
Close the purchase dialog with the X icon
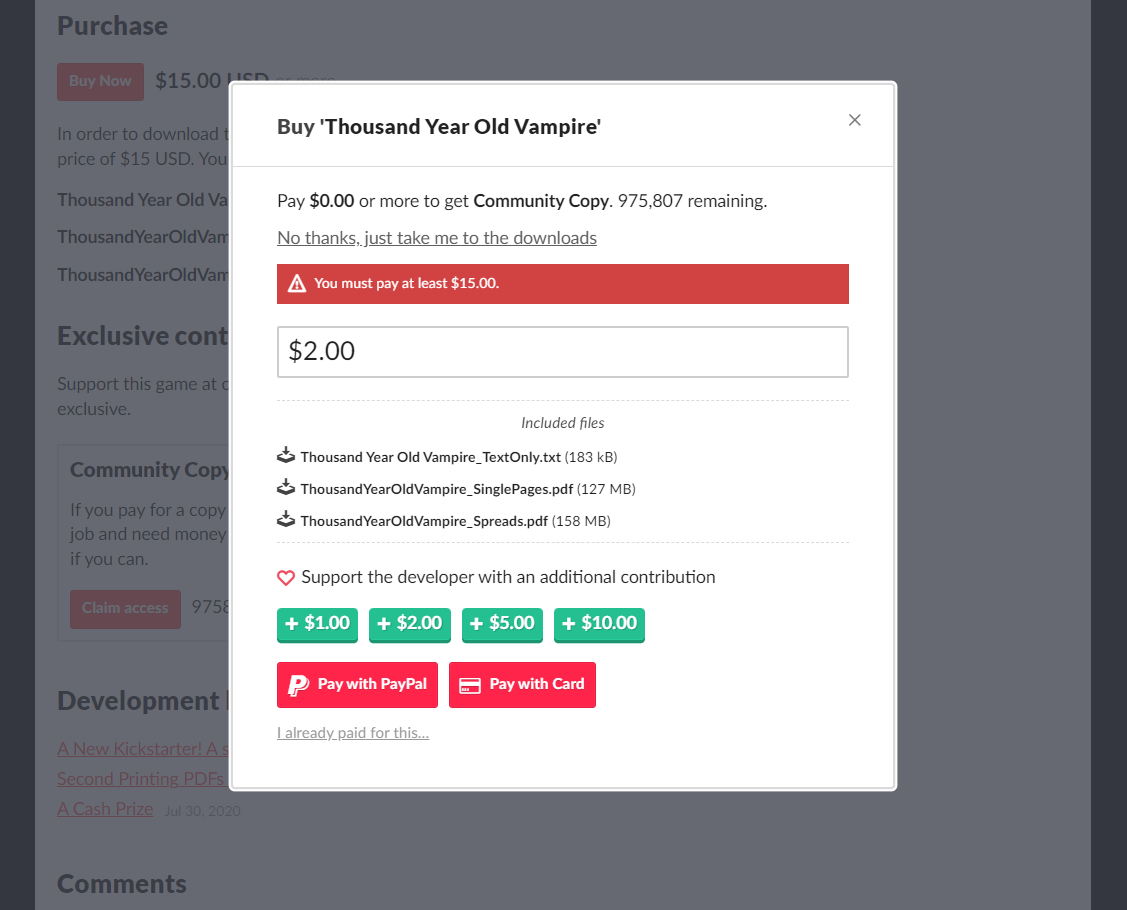coord(854,120)
